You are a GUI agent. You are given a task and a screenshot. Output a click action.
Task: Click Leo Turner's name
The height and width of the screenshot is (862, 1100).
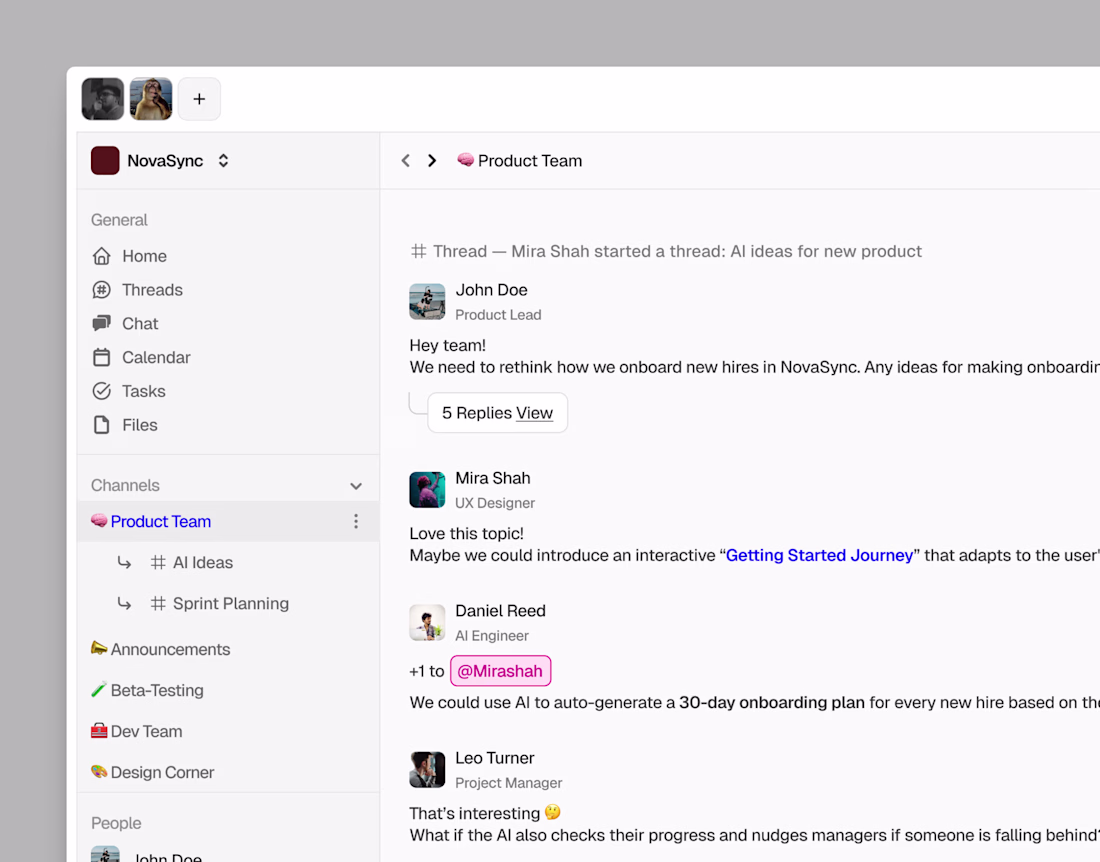[x=495, y=758]
